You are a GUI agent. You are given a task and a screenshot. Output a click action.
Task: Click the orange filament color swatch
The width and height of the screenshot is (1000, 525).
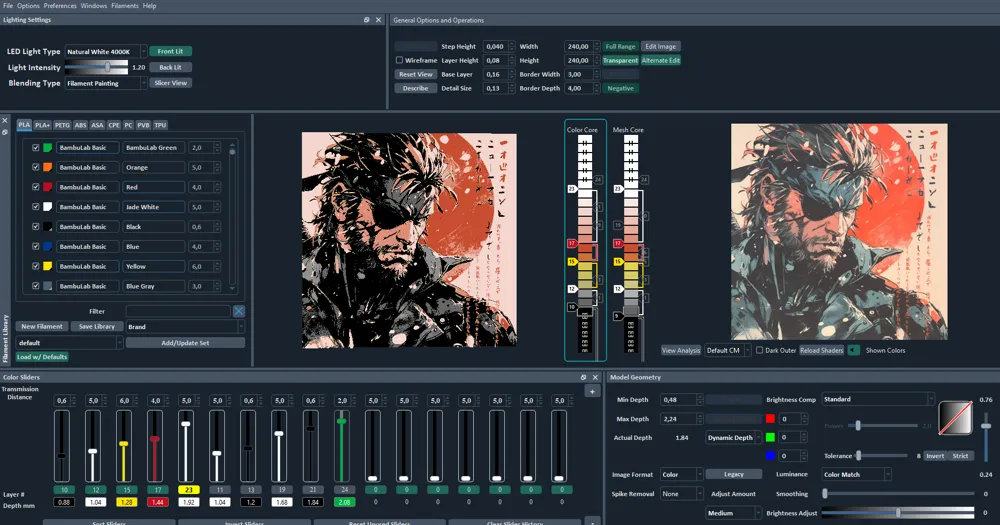click(x=47, y=167)
